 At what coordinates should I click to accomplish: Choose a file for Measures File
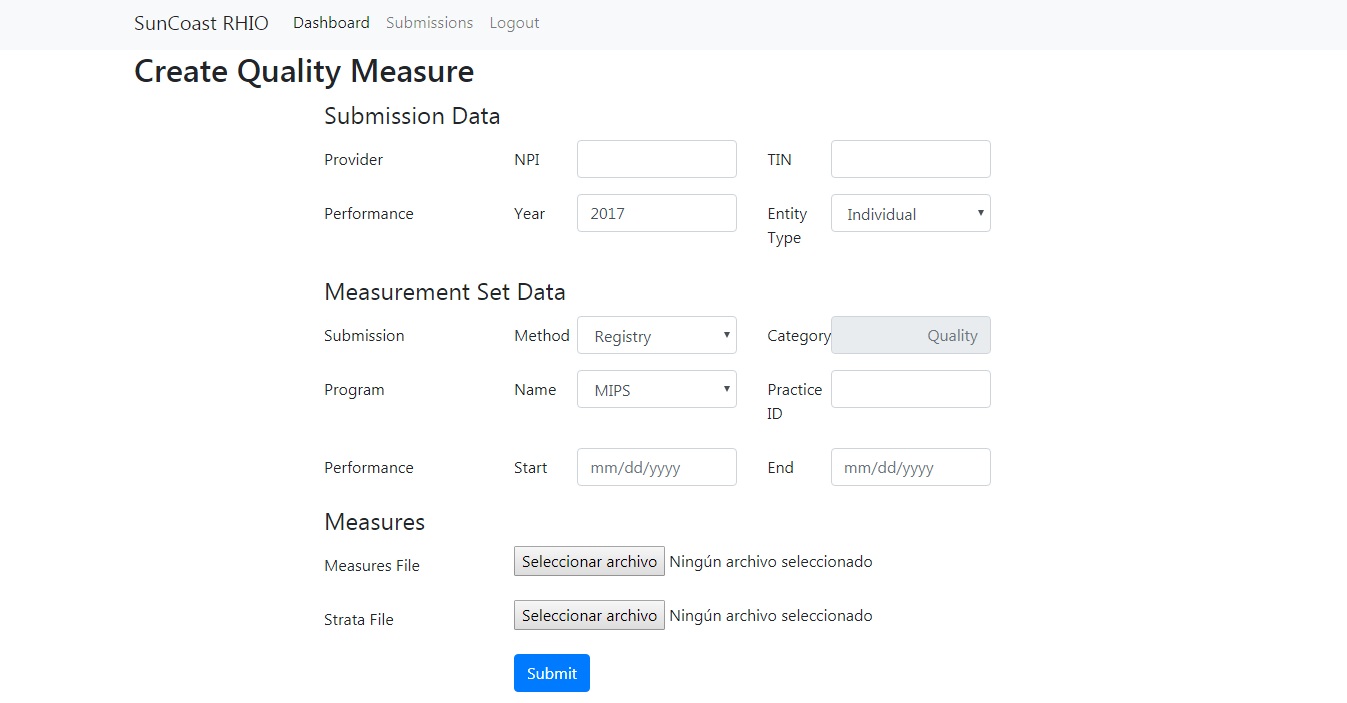(x=589, y=561)
